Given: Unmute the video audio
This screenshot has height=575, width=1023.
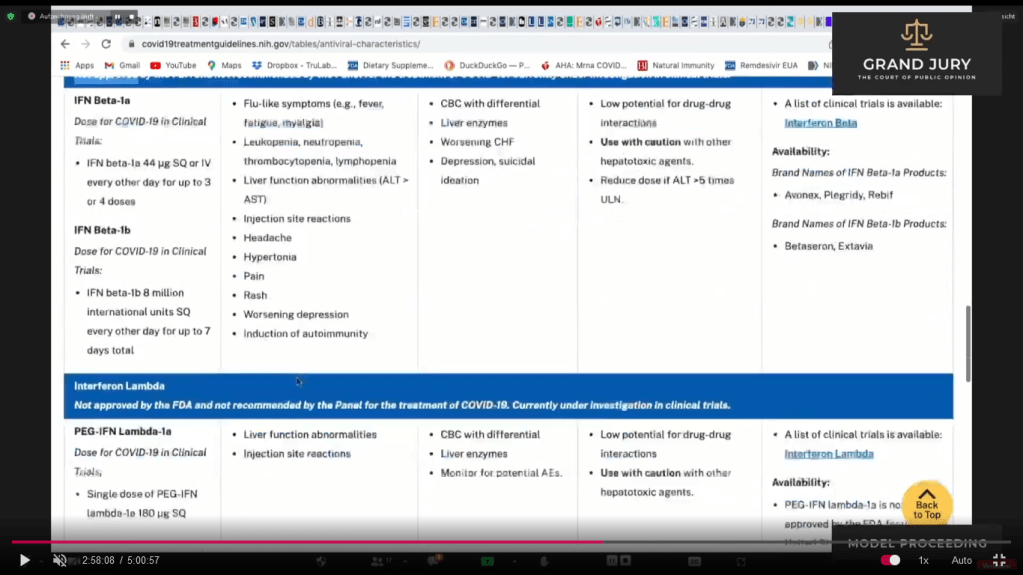Looking at the screenshot, I should point(60,561).
